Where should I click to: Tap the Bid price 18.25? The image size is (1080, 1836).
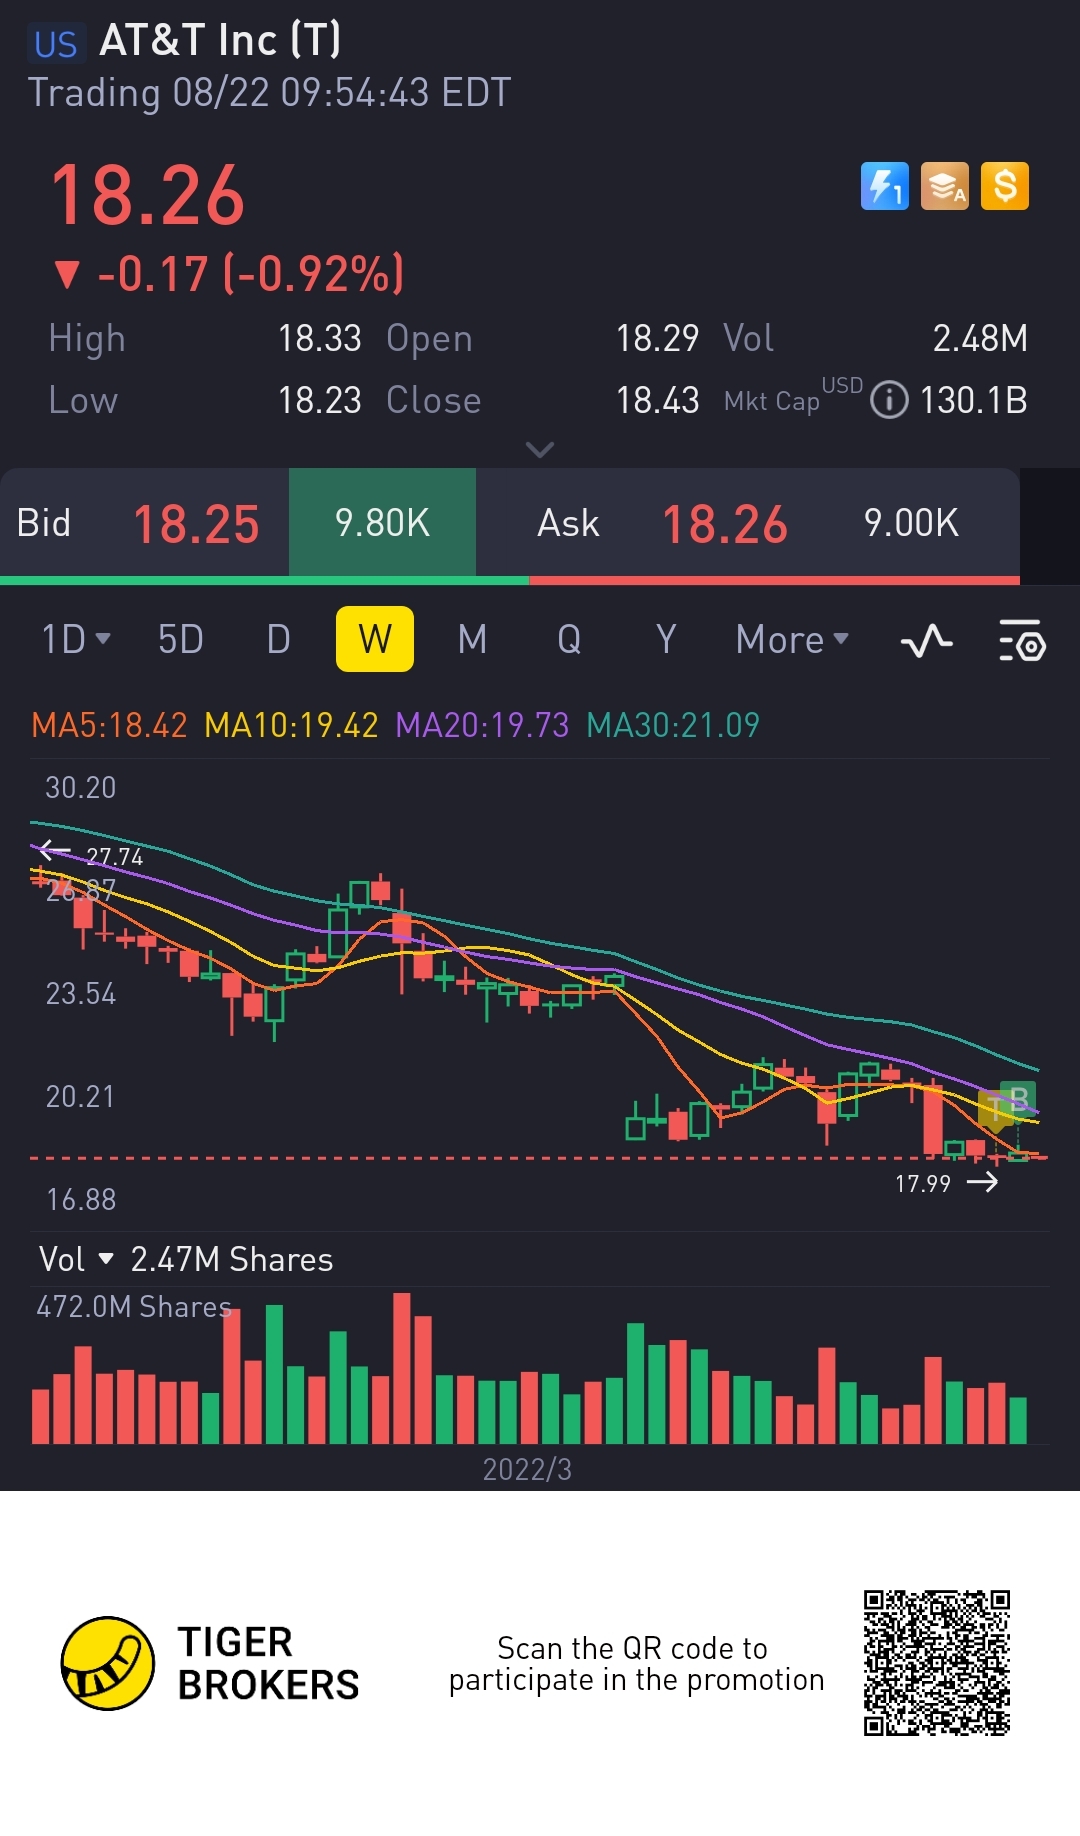(x=196, y=524)
